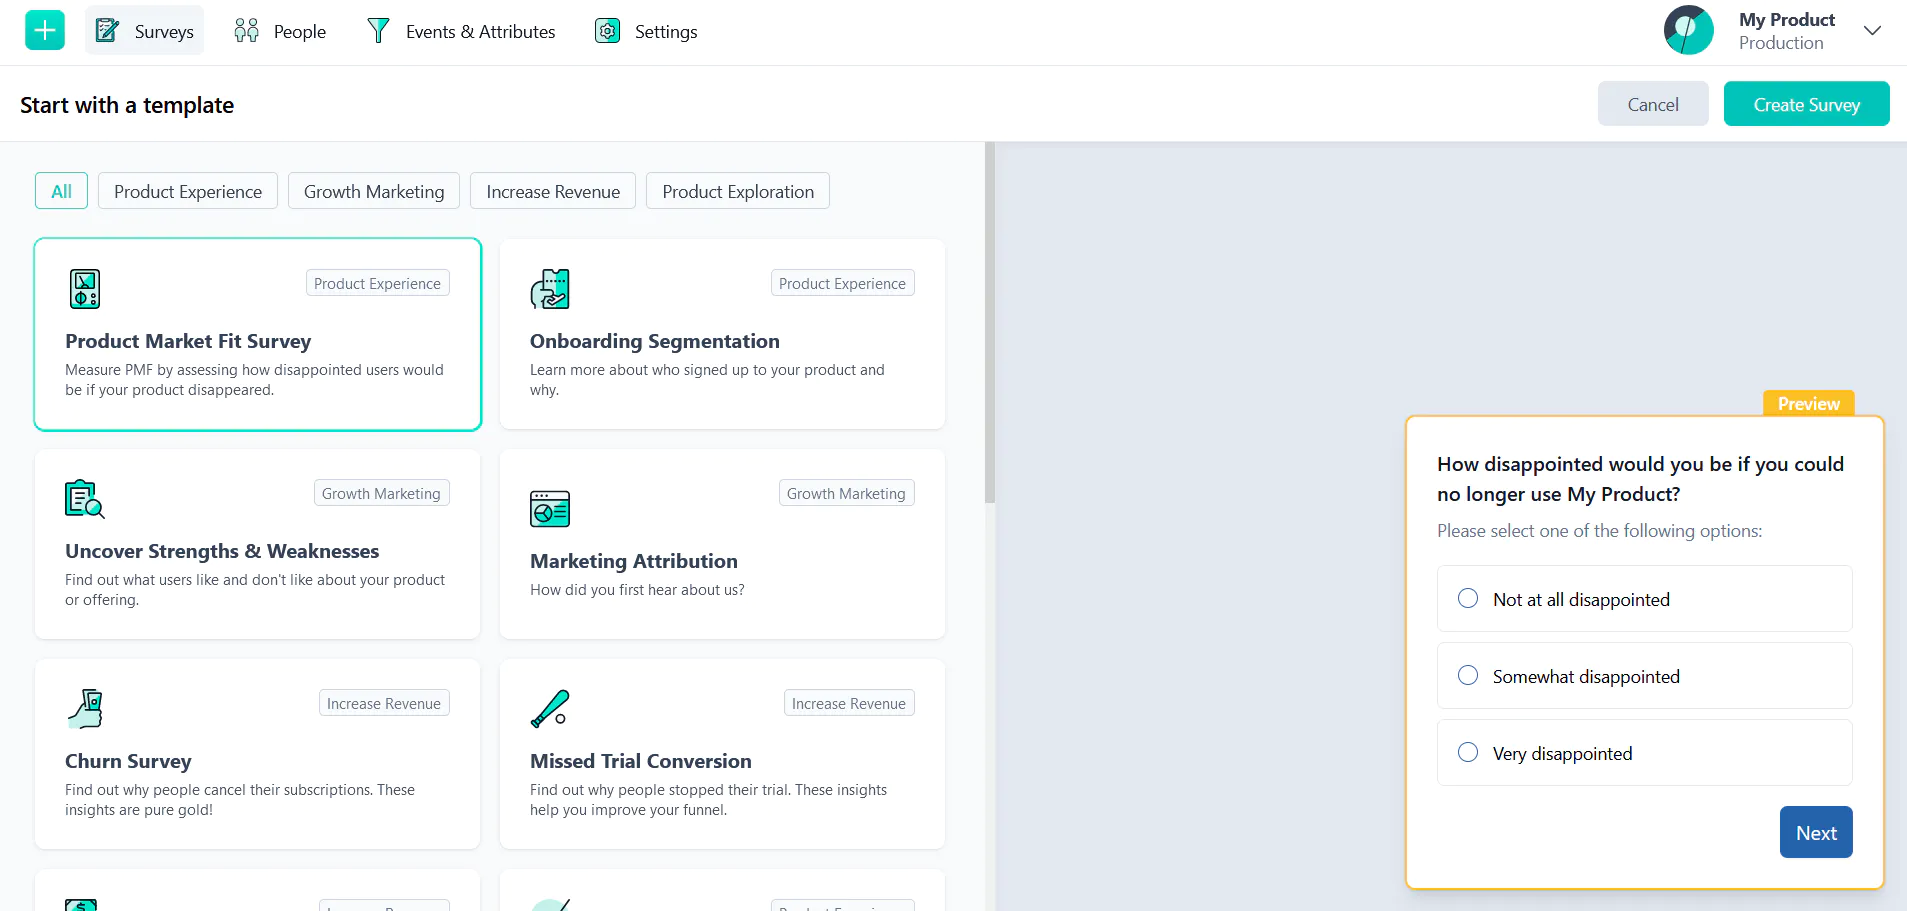Viewport: 1907px width, 911px height.
Task: Click the Marketing Attribution browser icon
Action: point(550,509)
